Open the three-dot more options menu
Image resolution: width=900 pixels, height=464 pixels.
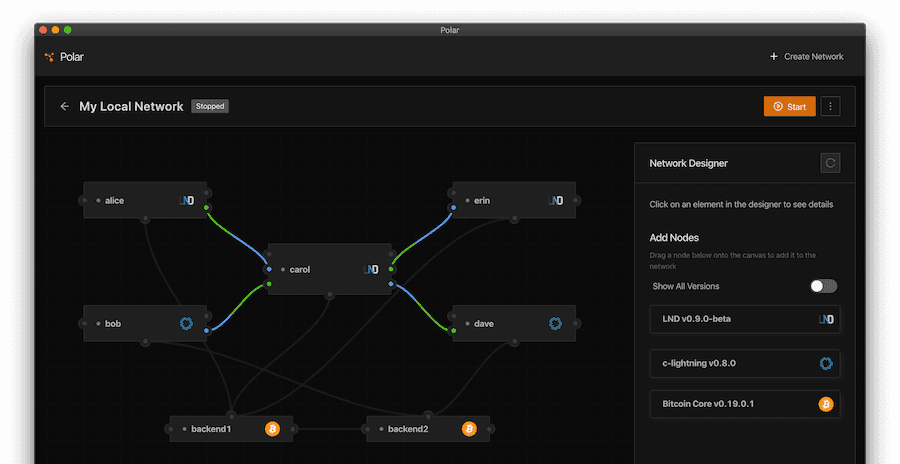point(830,106)
